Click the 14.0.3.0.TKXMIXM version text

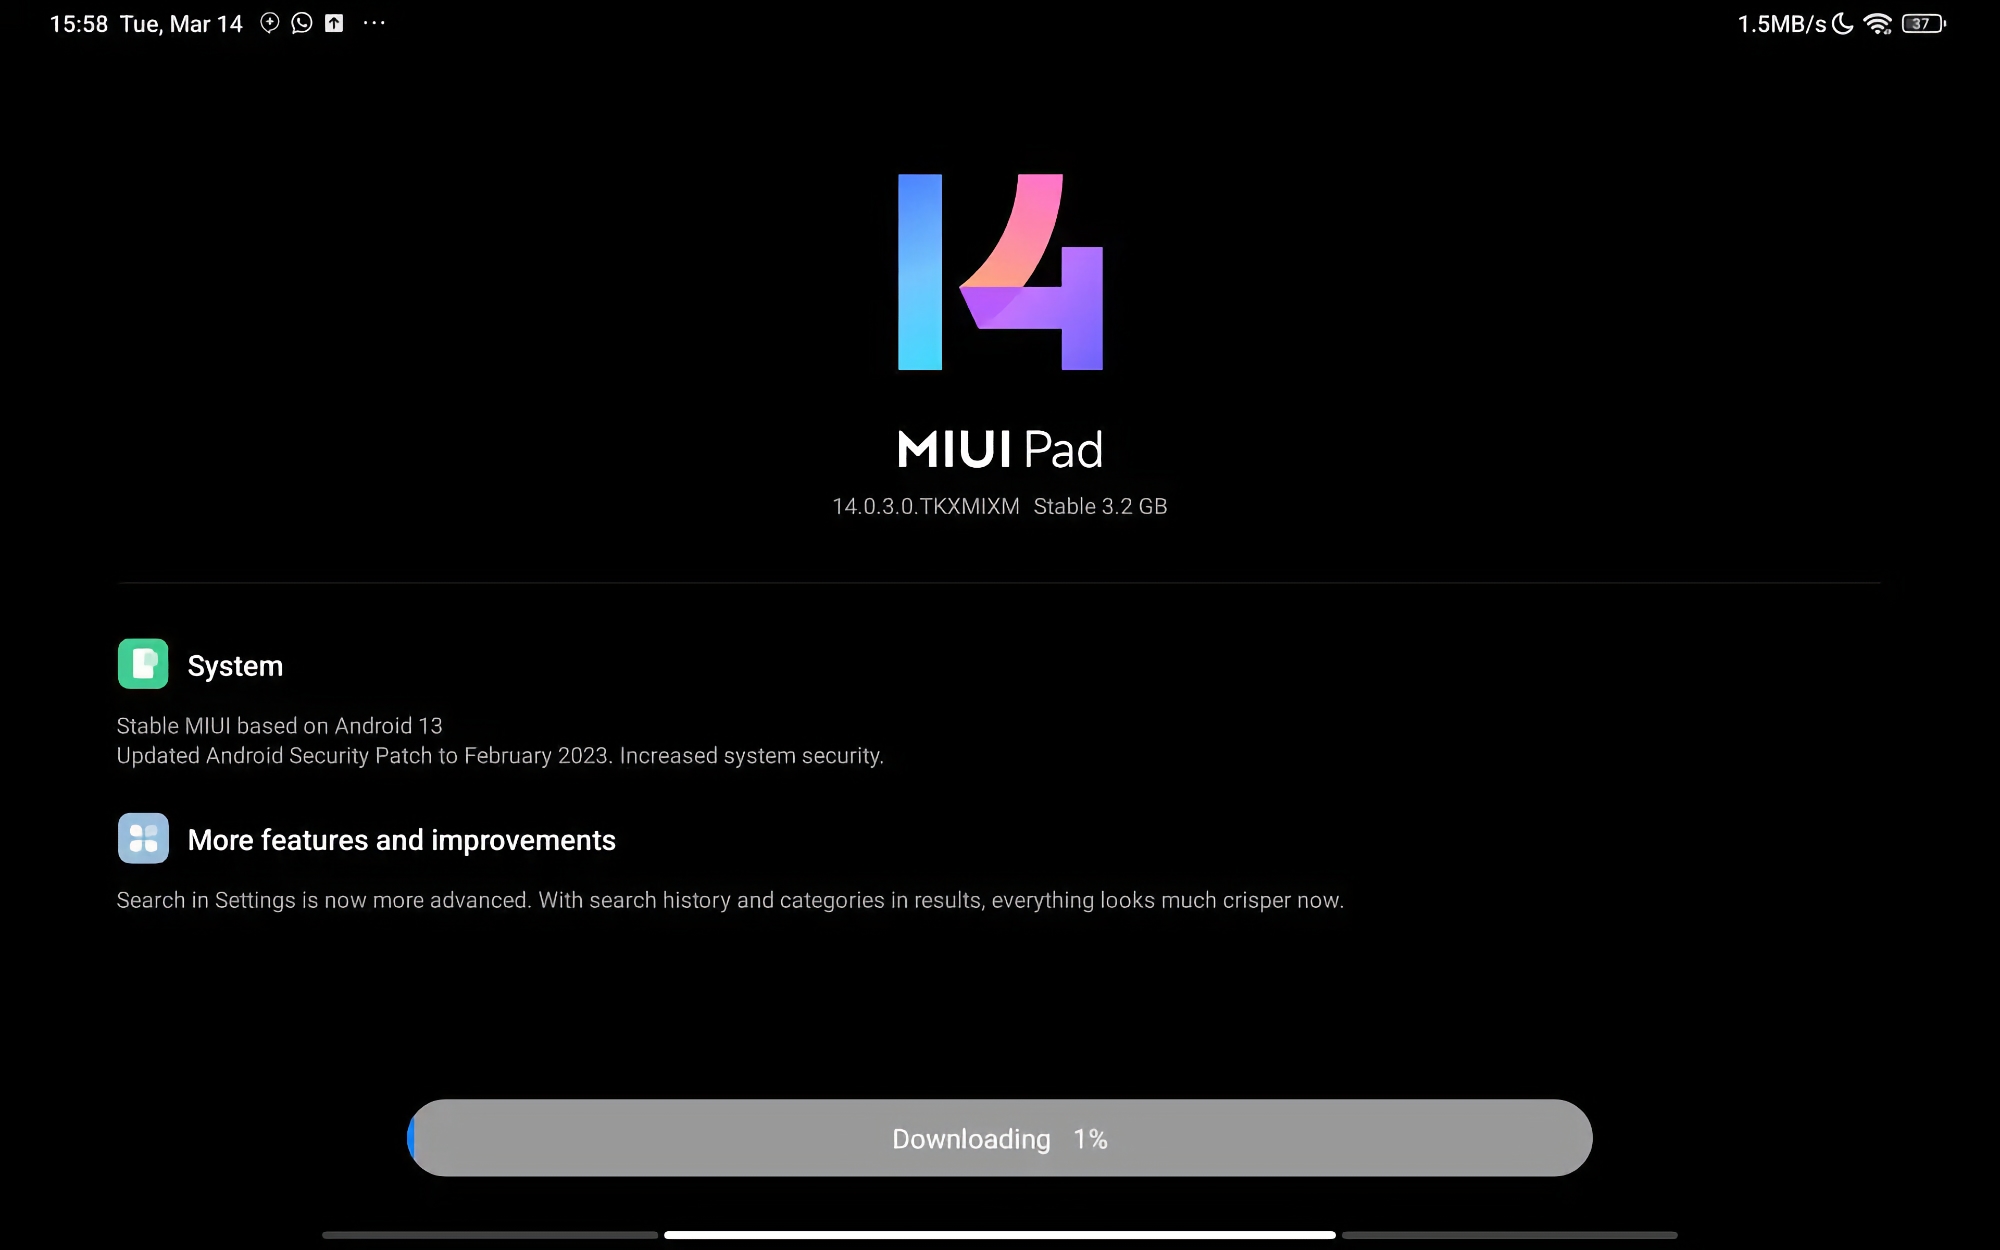click(x=926, y=507)
